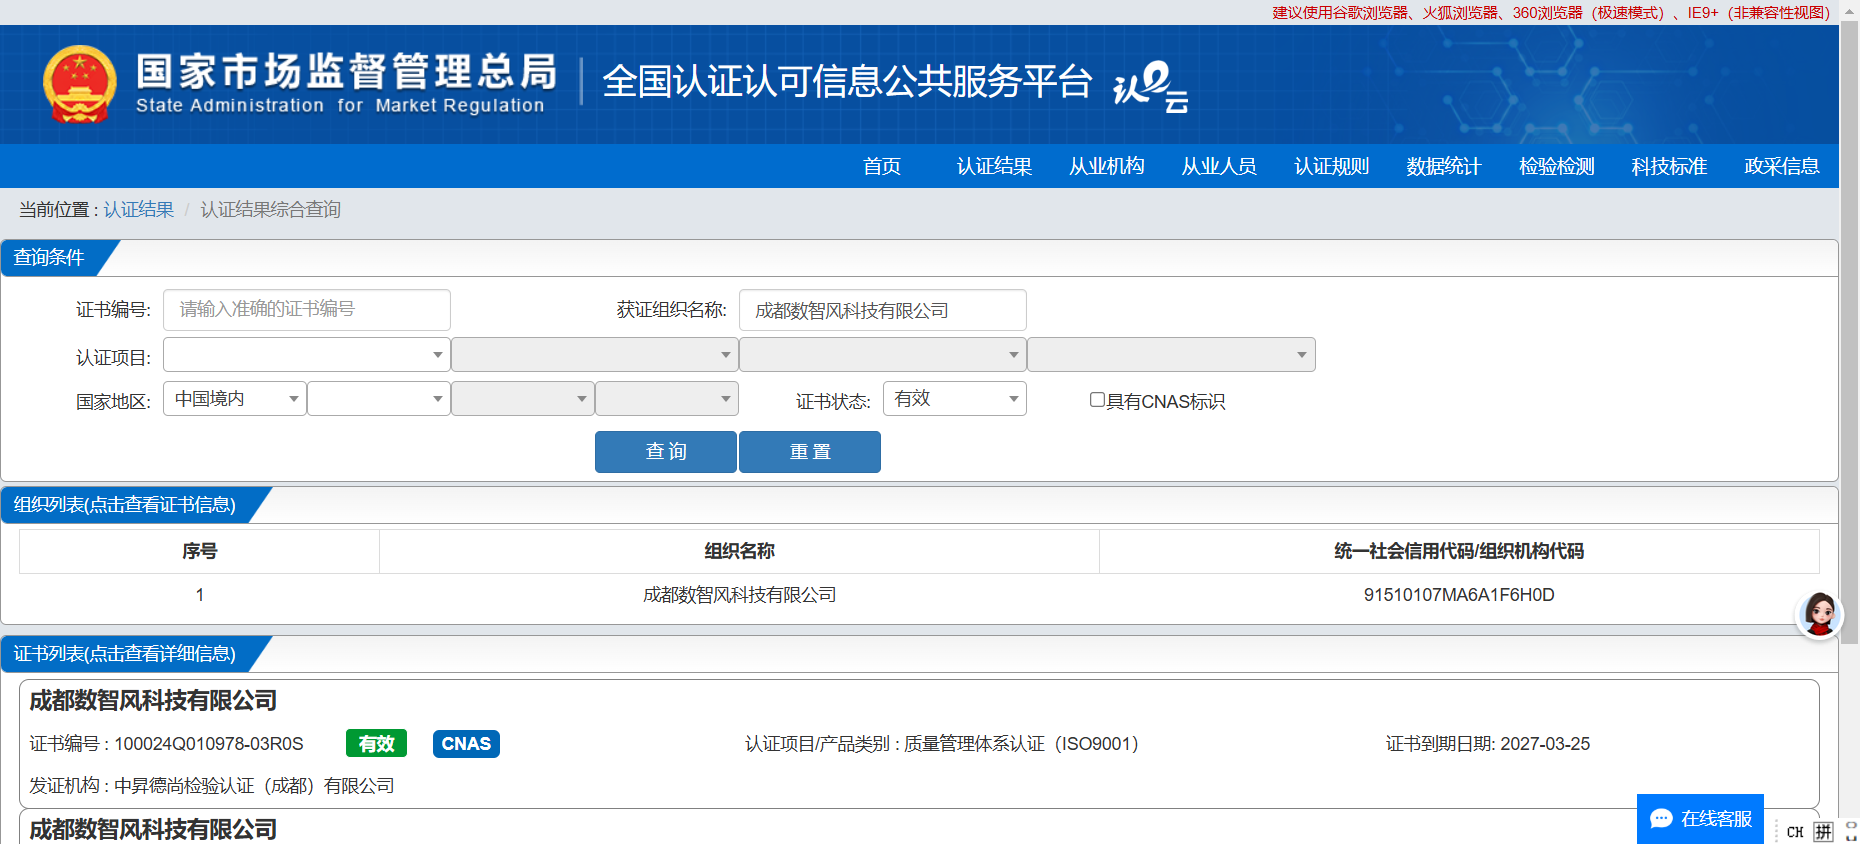Open the 国家地区 dropdown showing 中国境内
The image size is (1860, 844).
pyautogui.click(x=235, y=399)
